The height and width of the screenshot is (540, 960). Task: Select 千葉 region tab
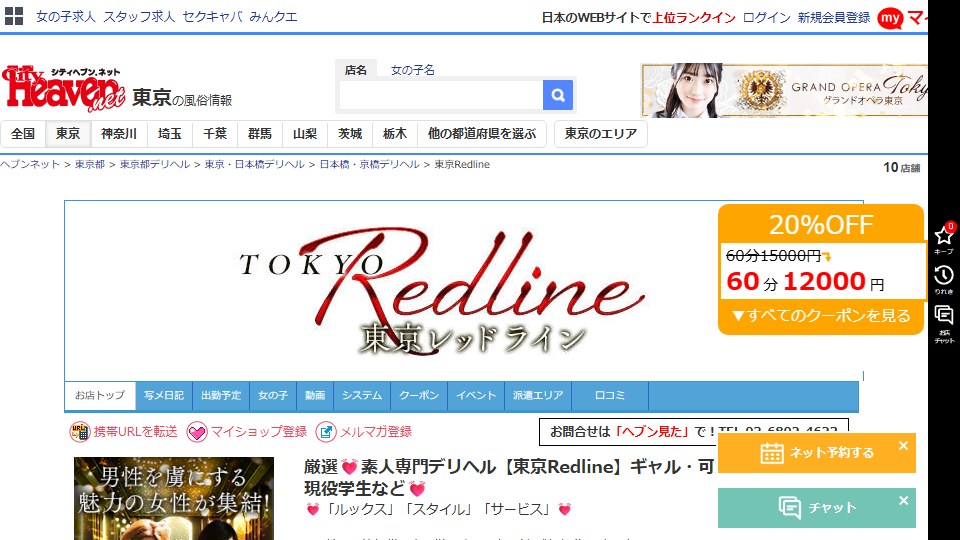(x=215, y=134)
